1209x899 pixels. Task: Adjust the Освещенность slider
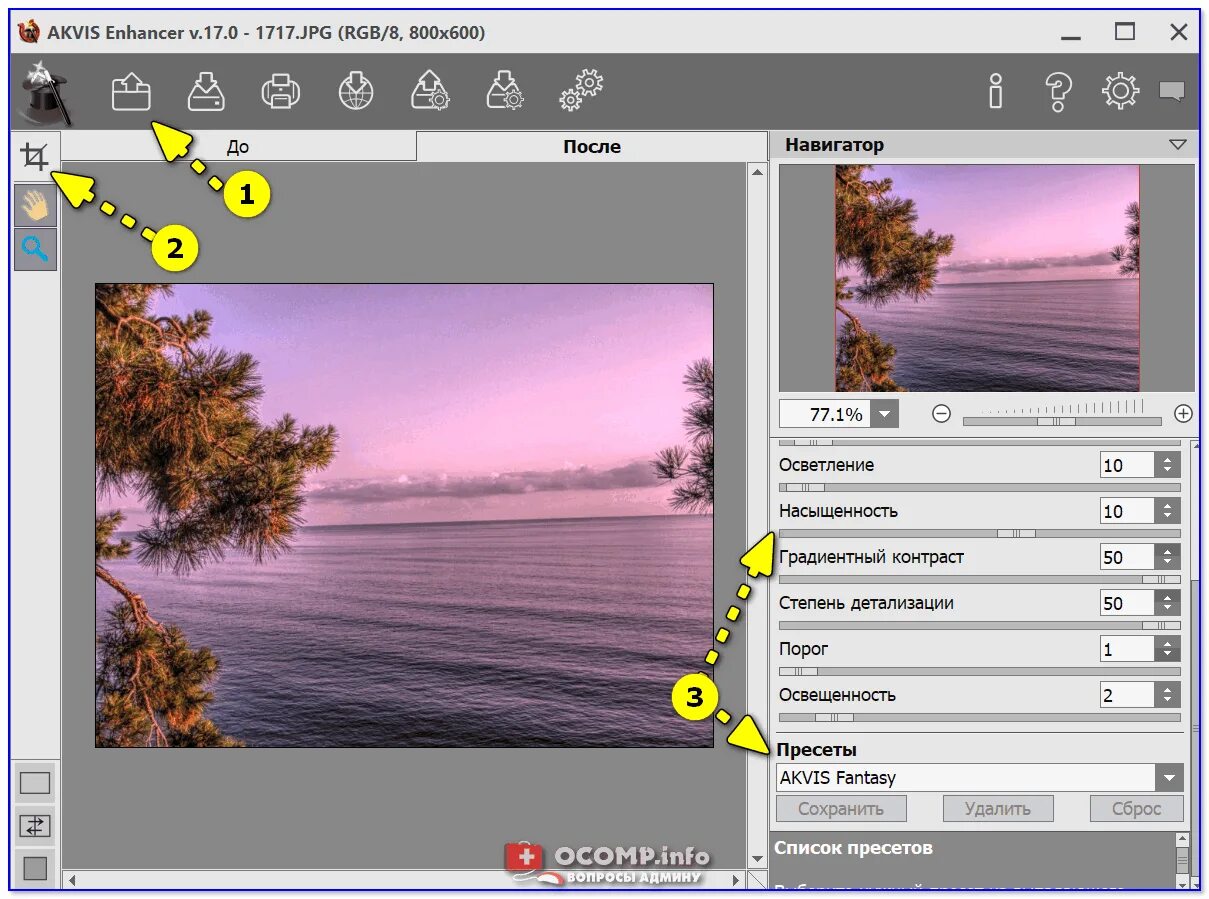979,717
